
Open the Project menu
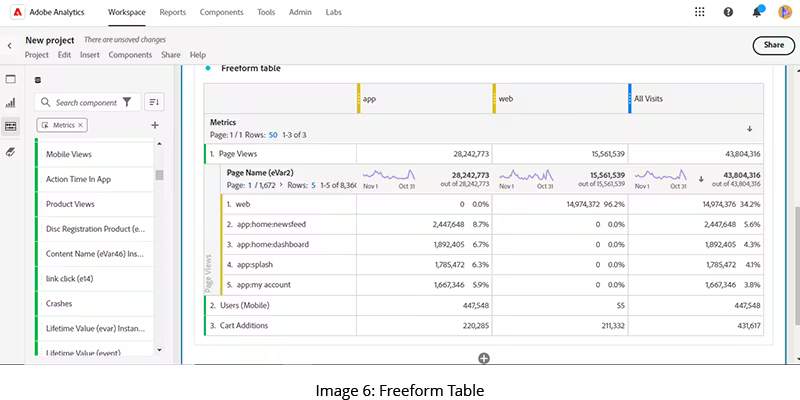[x=37, y=55]
